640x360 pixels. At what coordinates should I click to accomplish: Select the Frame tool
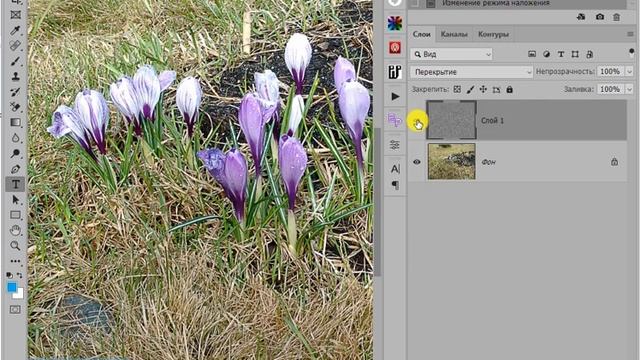(16, 15)
